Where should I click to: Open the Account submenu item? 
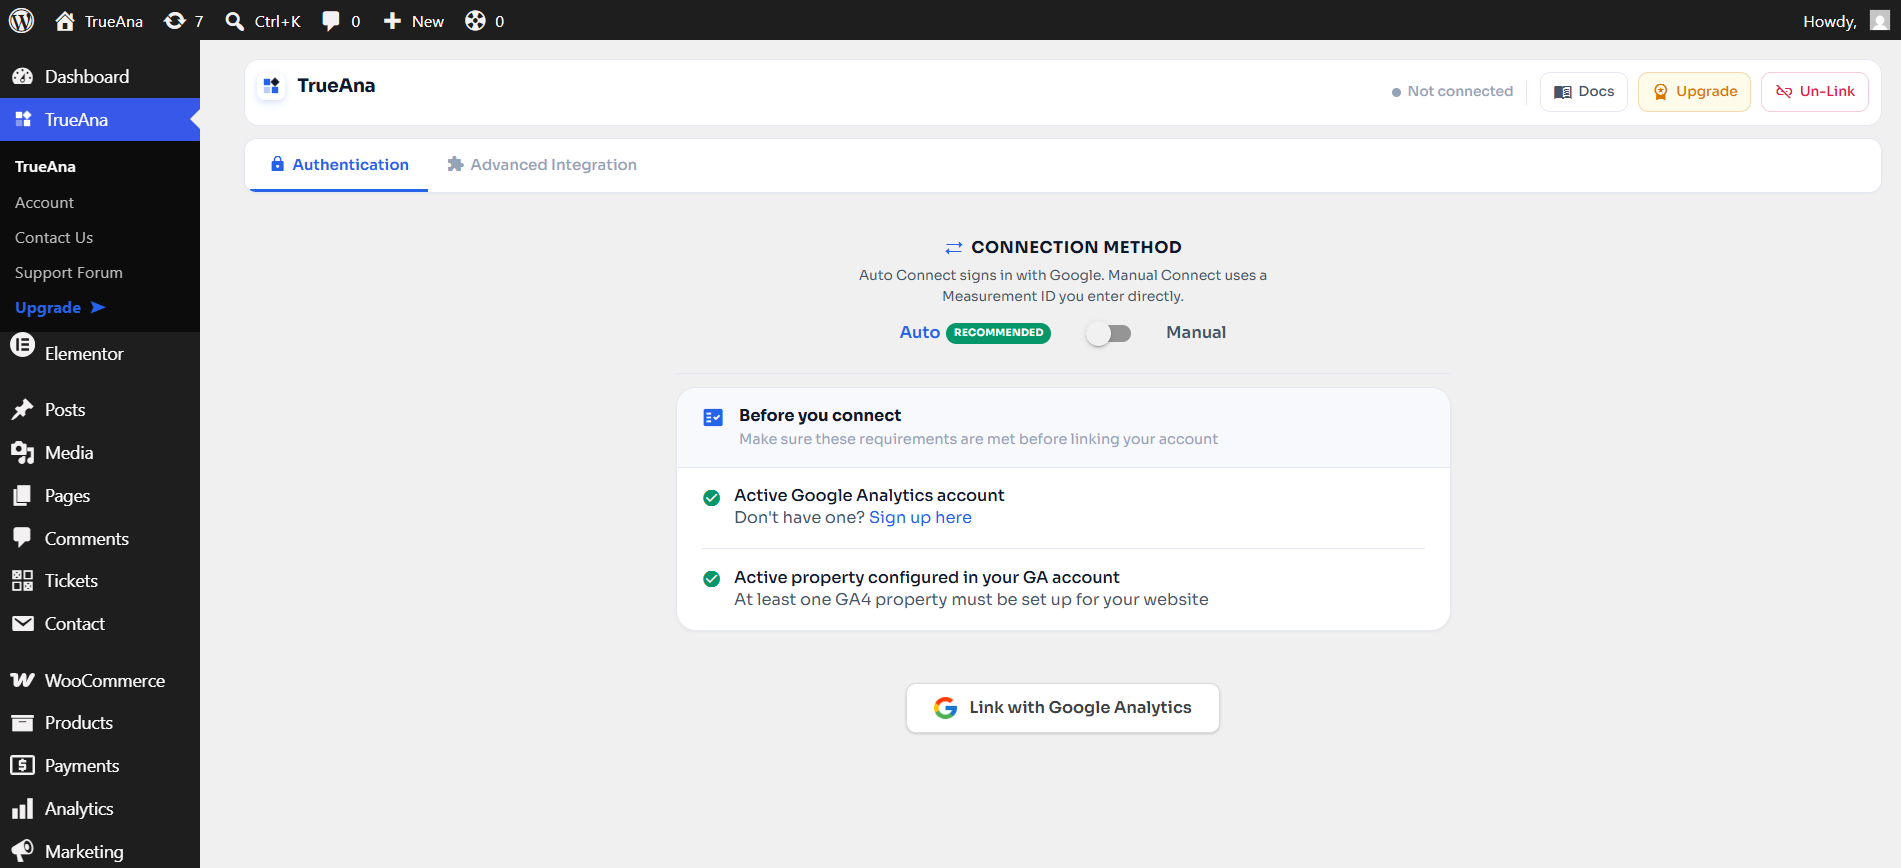point(44,203)
